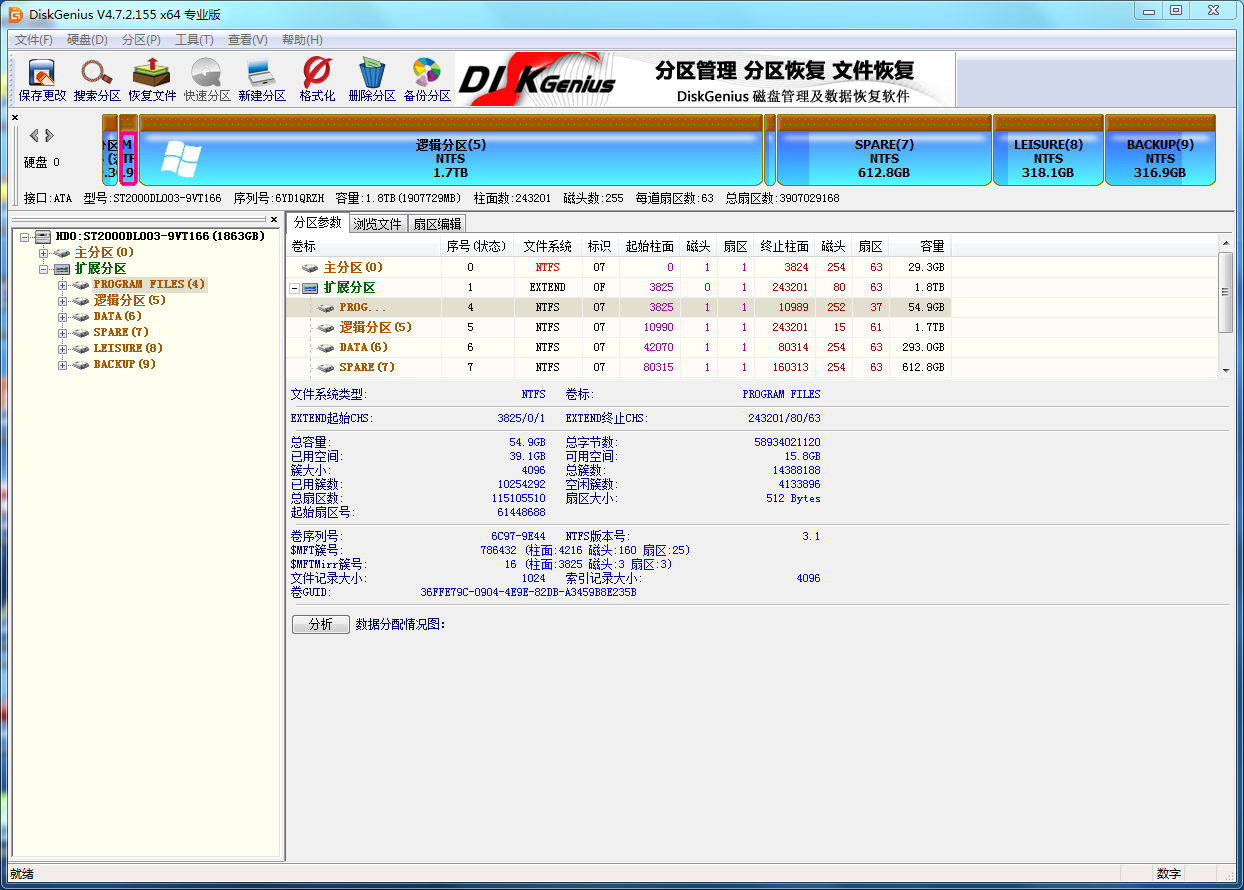Expand the LEISURE(8) tree node
This screenshot has height=890, width=1244.
tap(62, 348)
